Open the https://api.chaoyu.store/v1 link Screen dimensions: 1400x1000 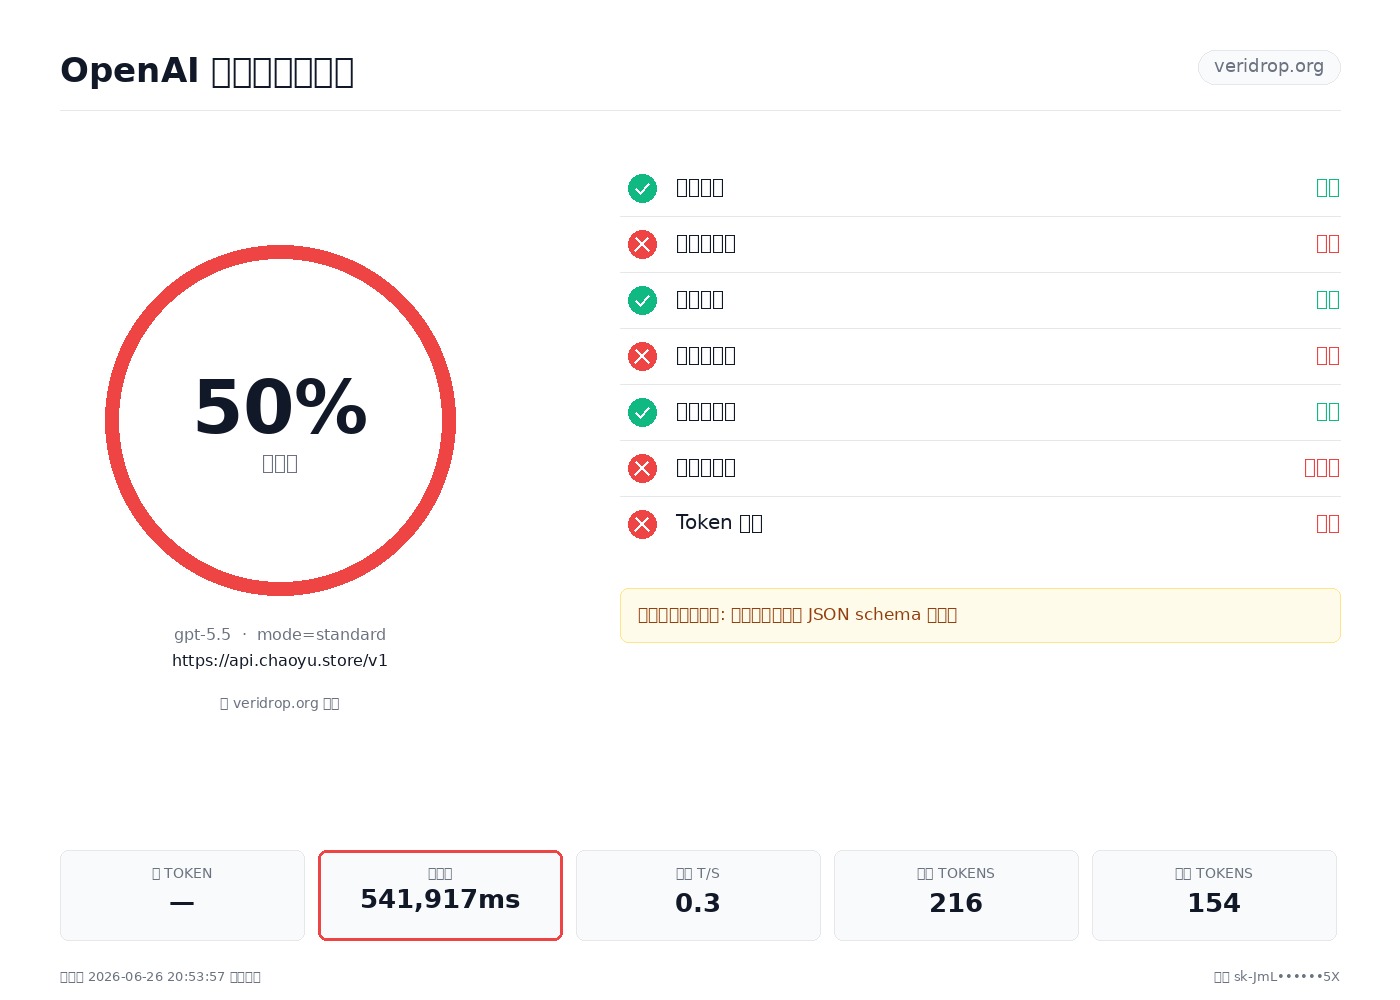pos(280,661)
